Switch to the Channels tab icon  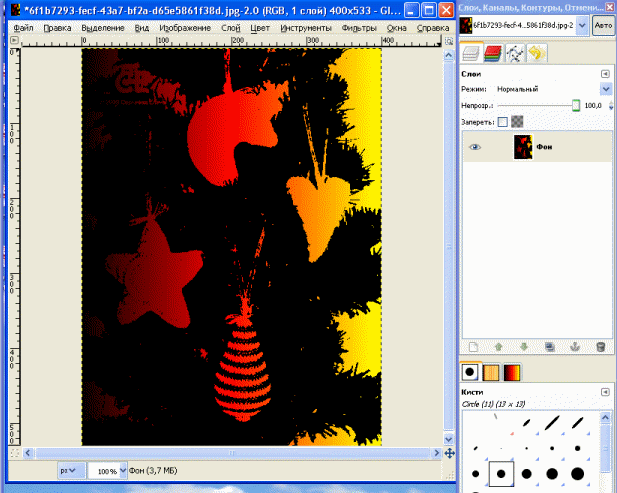pyautogui.click(x=493, y=54)
